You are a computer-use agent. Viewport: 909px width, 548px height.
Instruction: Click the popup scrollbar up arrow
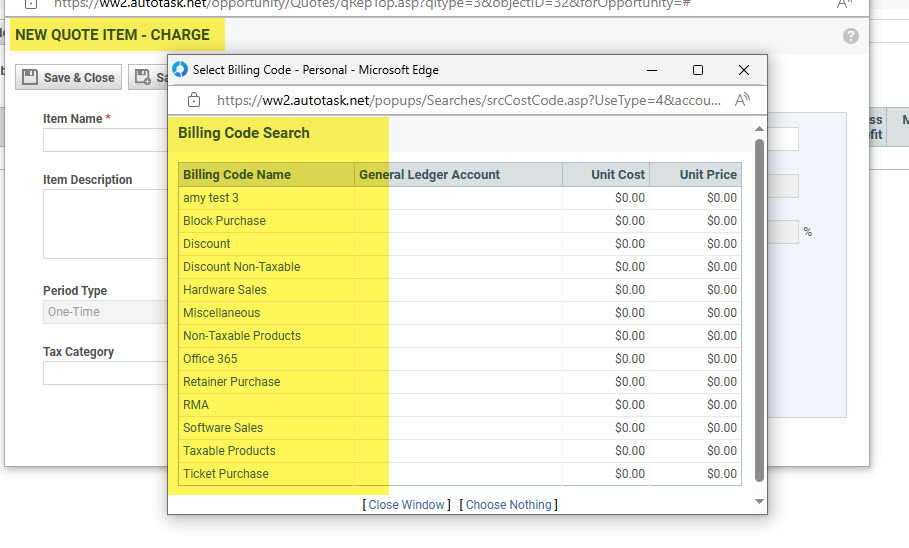[x=759, y=129]
